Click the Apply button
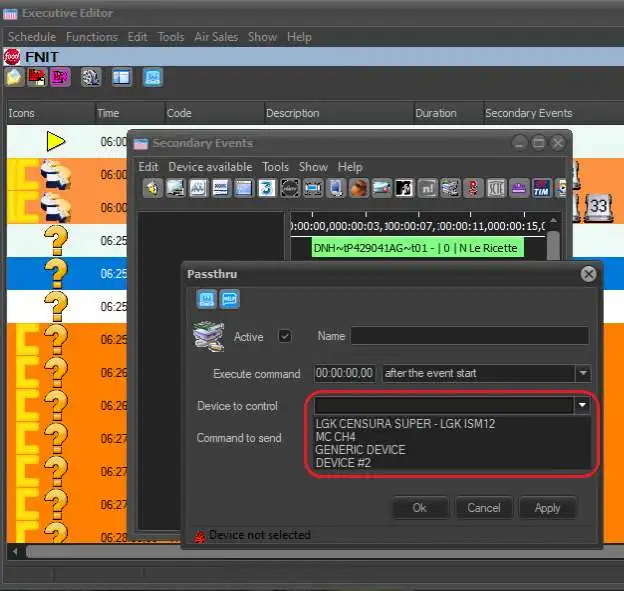 click(547, 508)
